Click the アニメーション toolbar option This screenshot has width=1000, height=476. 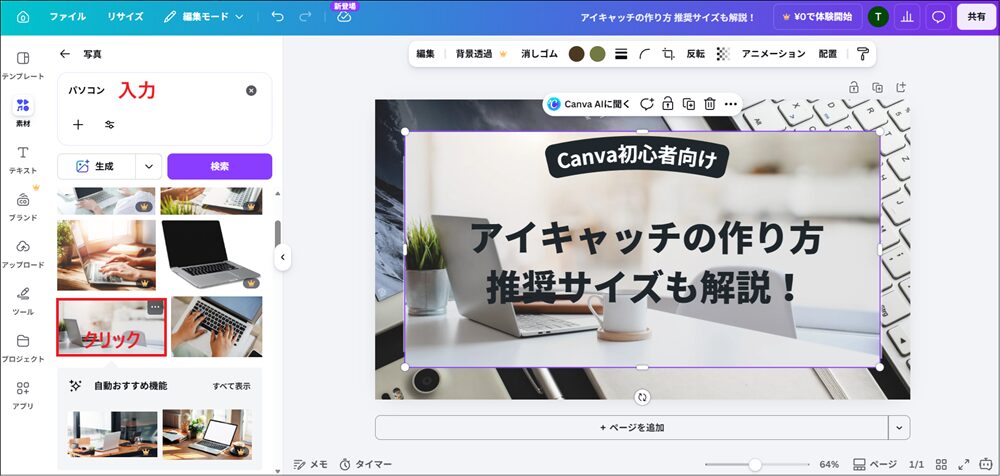click(x=774, y=54)
